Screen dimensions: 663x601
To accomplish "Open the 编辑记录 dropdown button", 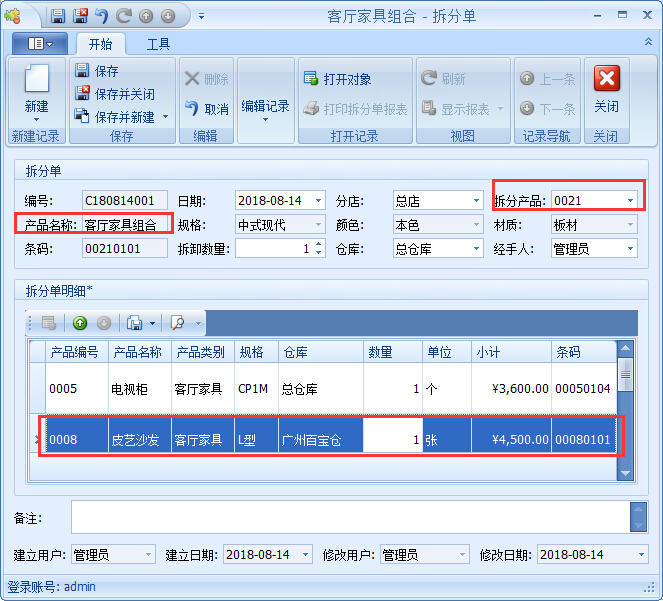I will (266, 110).
